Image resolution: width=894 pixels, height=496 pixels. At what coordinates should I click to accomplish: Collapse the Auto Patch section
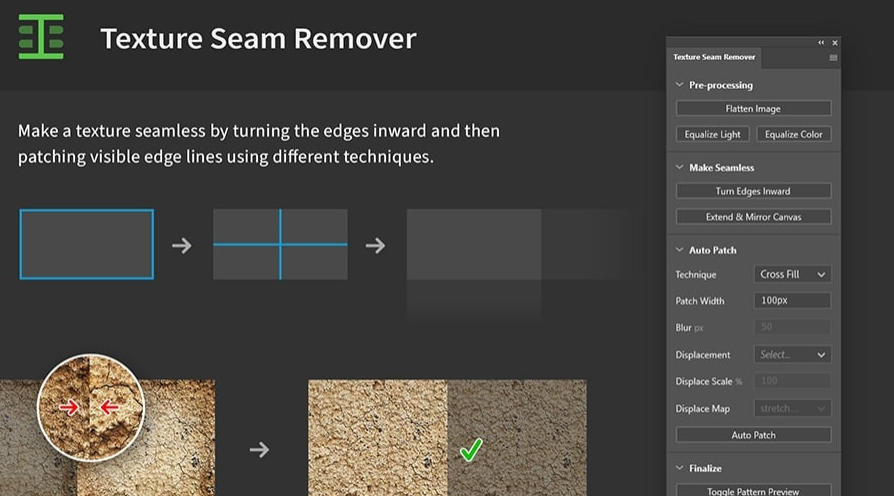[x=680, y=250]
